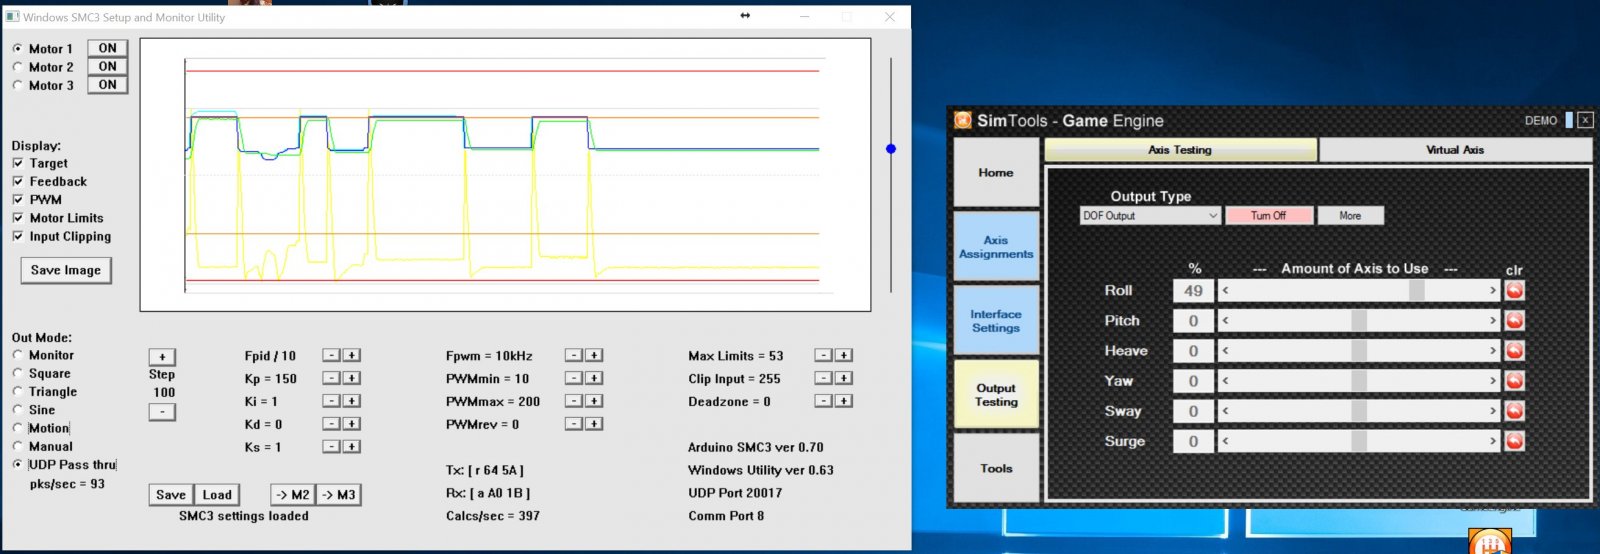Increase Kp value with plus button
This screenshot has height=554, width=1600.
tap(352, 378)
